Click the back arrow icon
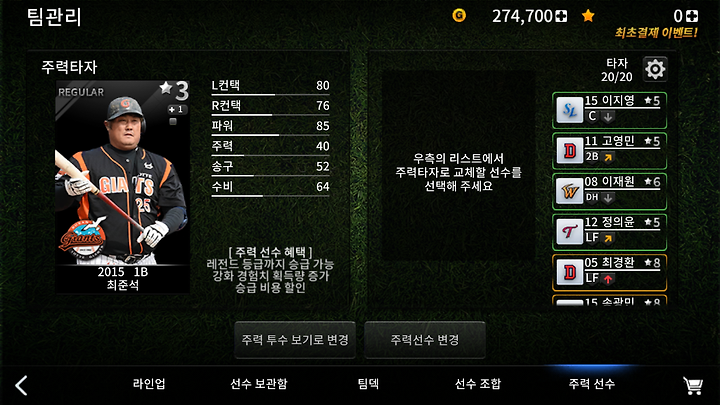The image size is (720, 405). (x=21, y=385)
